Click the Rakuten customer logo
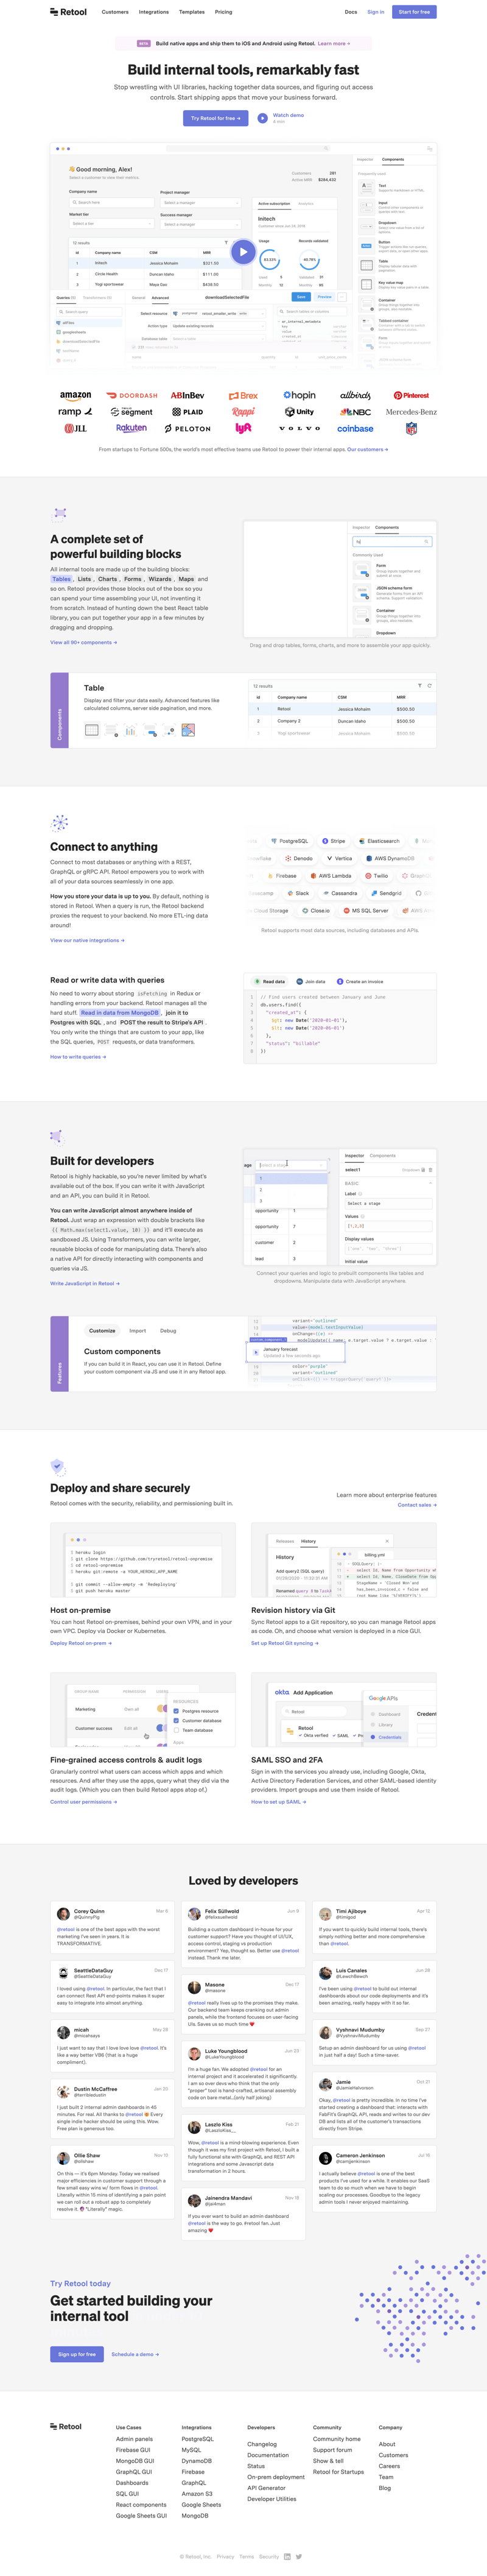 [x=131, y=428]
